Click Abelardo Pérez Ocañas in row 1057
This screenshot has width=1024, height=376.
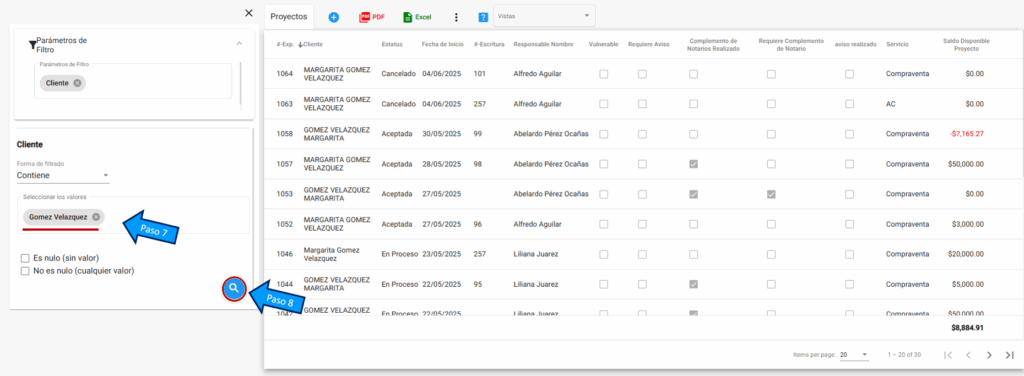click(551, 164)
